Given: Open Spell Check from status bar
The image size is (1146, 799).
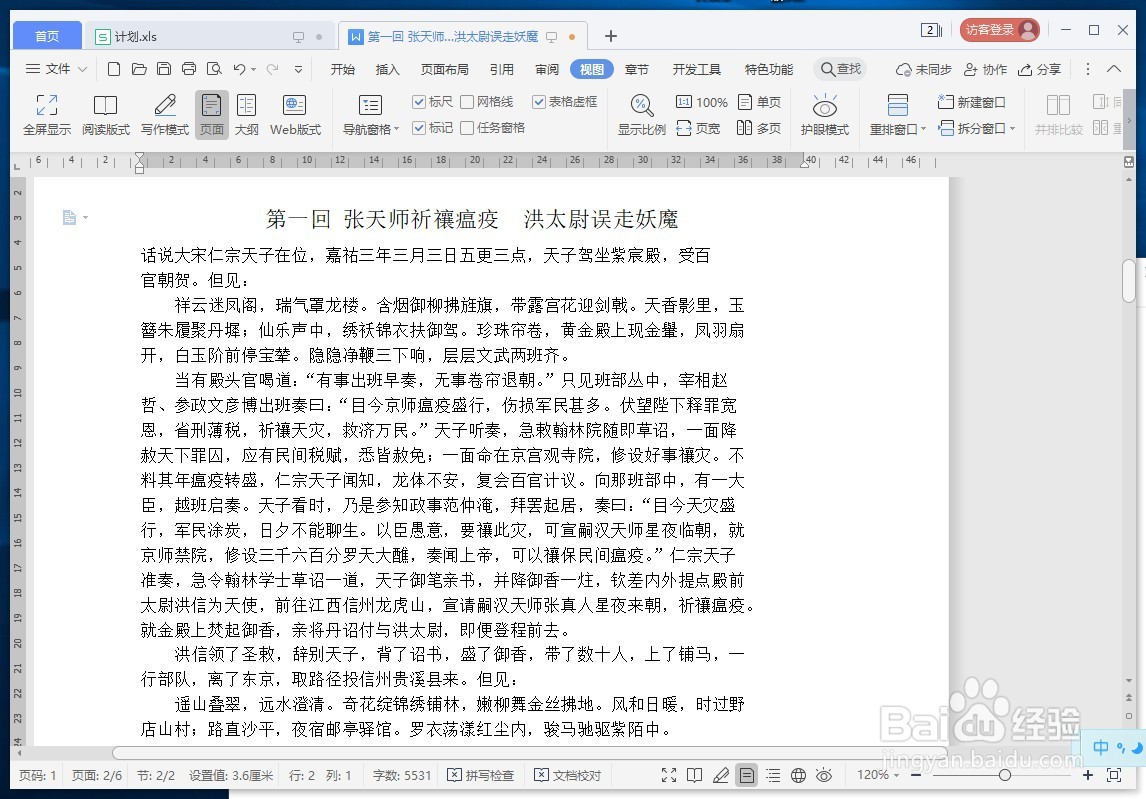Looking at the screenshot, I should 481,775.
